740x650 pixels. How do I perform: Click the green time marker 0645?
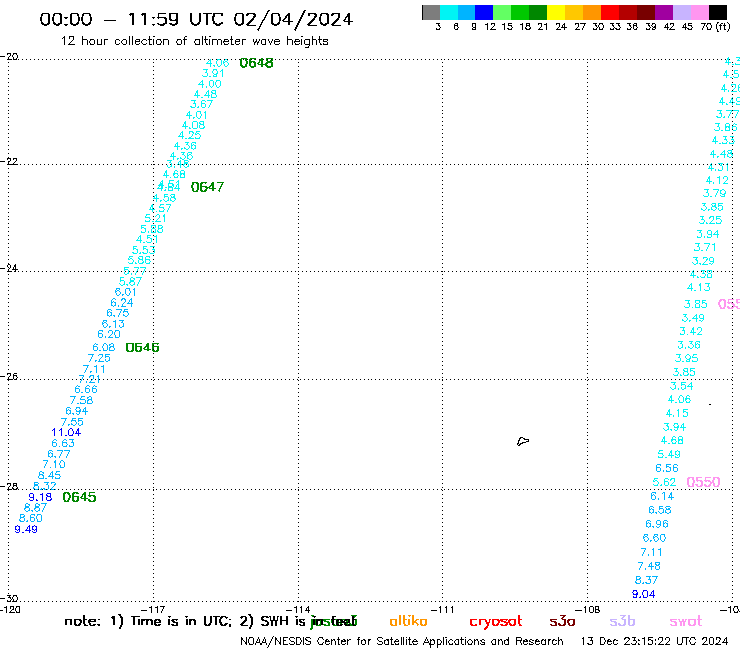point(79,497)
